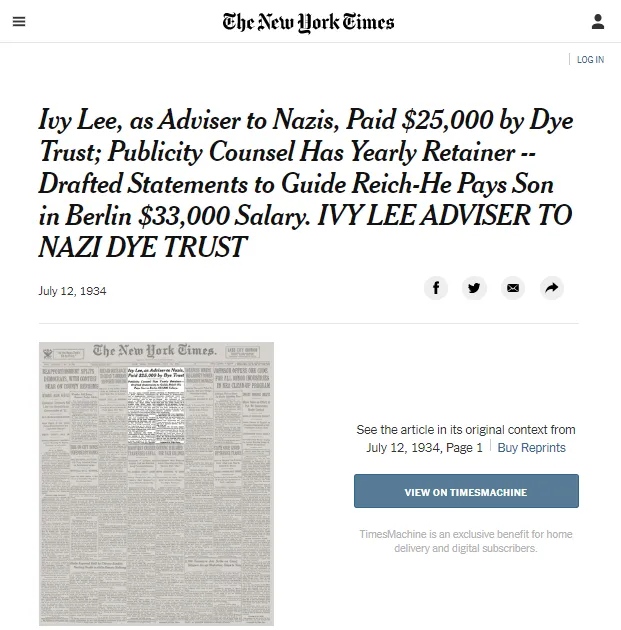Open the user account icon

tap(598, 22)
